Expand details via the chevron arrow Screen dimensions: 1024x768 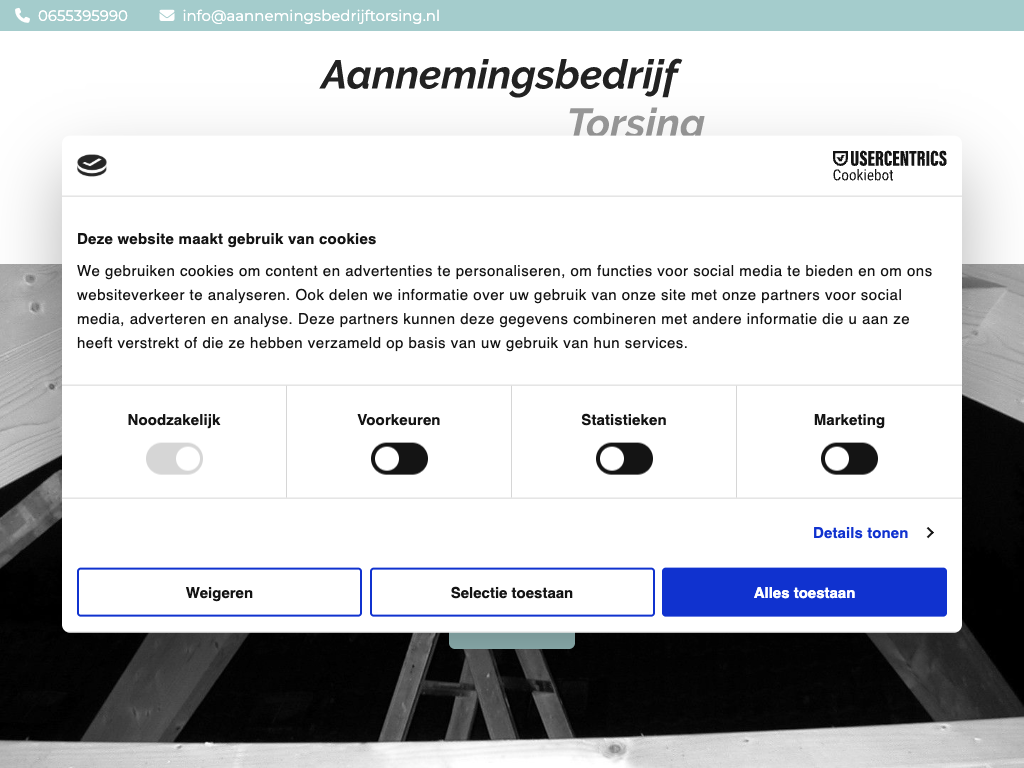(x=930, y=533)
